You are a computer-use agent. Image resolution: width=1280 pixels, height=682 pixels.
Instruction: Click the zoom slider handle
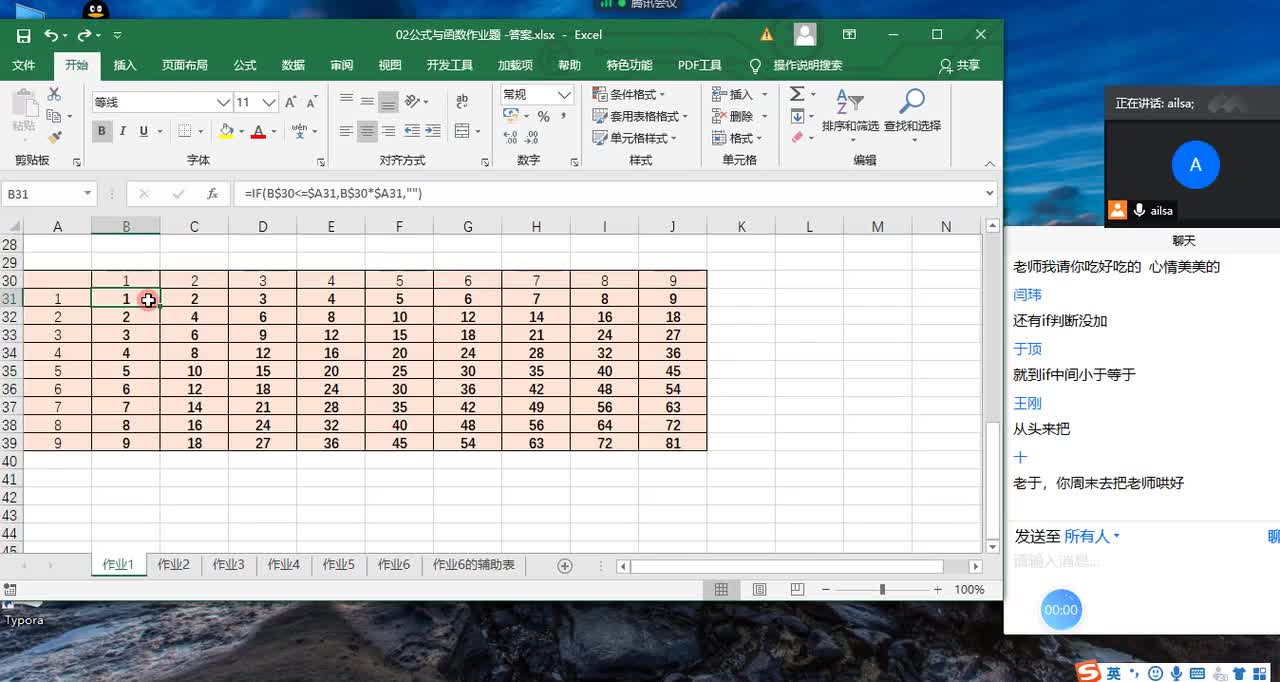[x=882, y=590]
